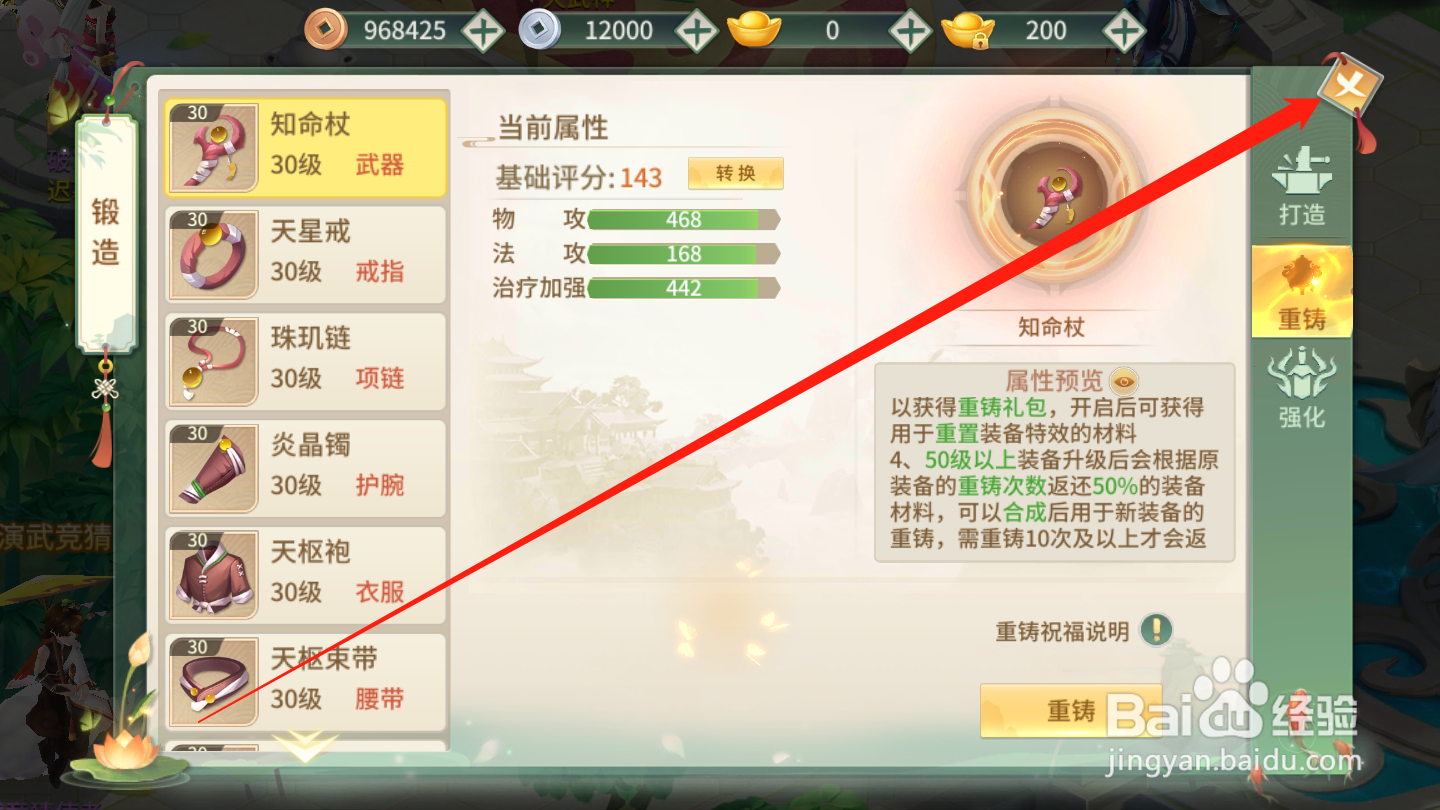Add silver coins via plus icon

click(697, 31)
